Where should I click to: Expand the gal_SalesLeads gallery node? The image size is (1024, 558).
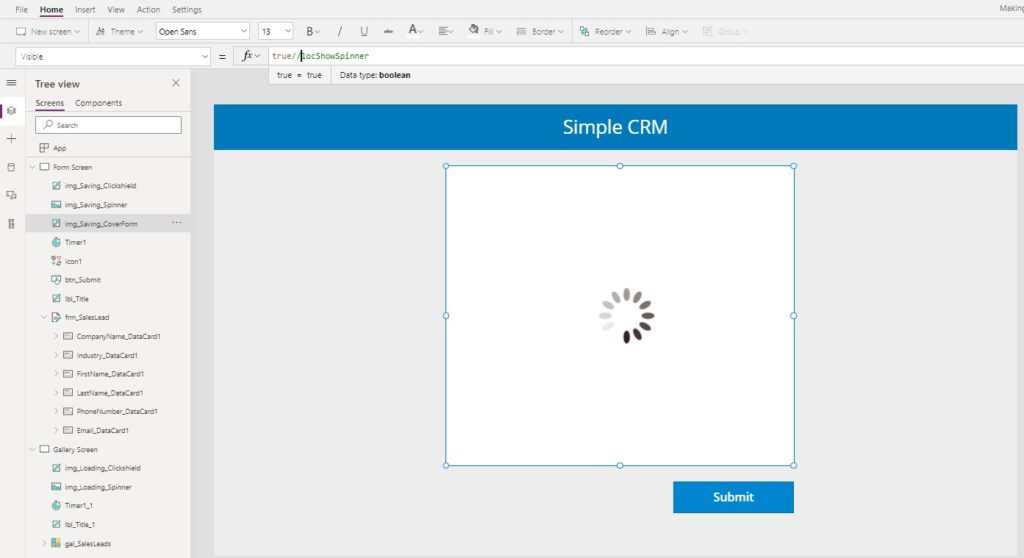pyautogui.click(x=44, y=544)
